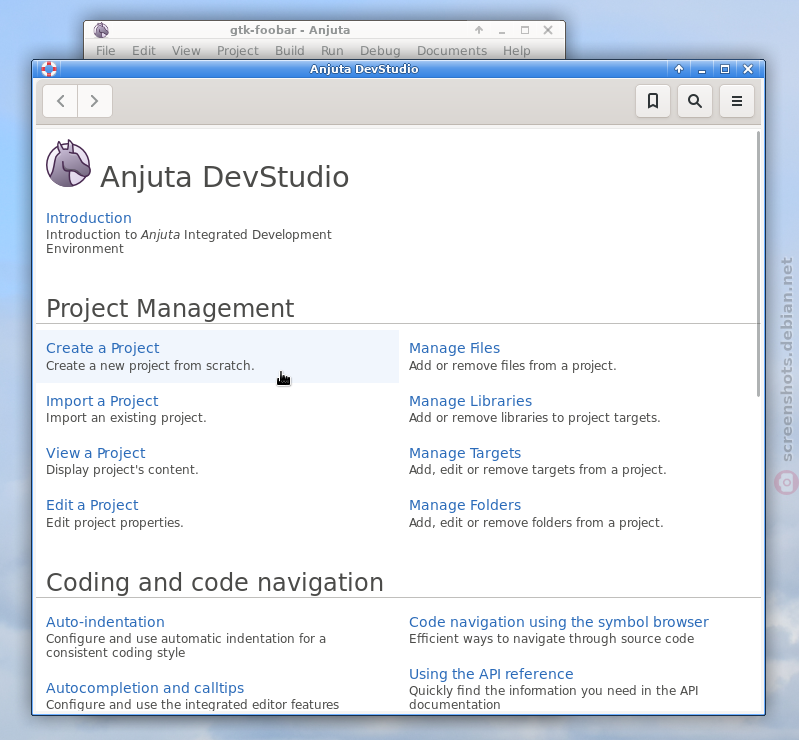
Task: Minimize the gtk-foobar Anjuta window
Action: click(x=502, y=30)
